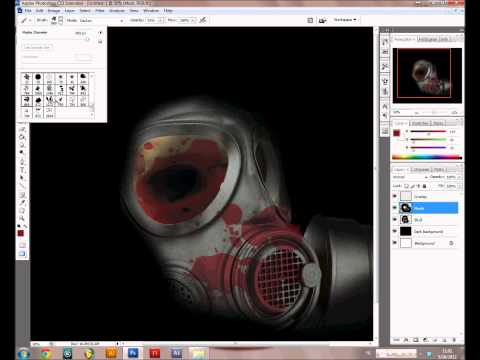This screenshot has width=480, height=360.
Task: Open the Window menu
Action: (x=151, y=11)
